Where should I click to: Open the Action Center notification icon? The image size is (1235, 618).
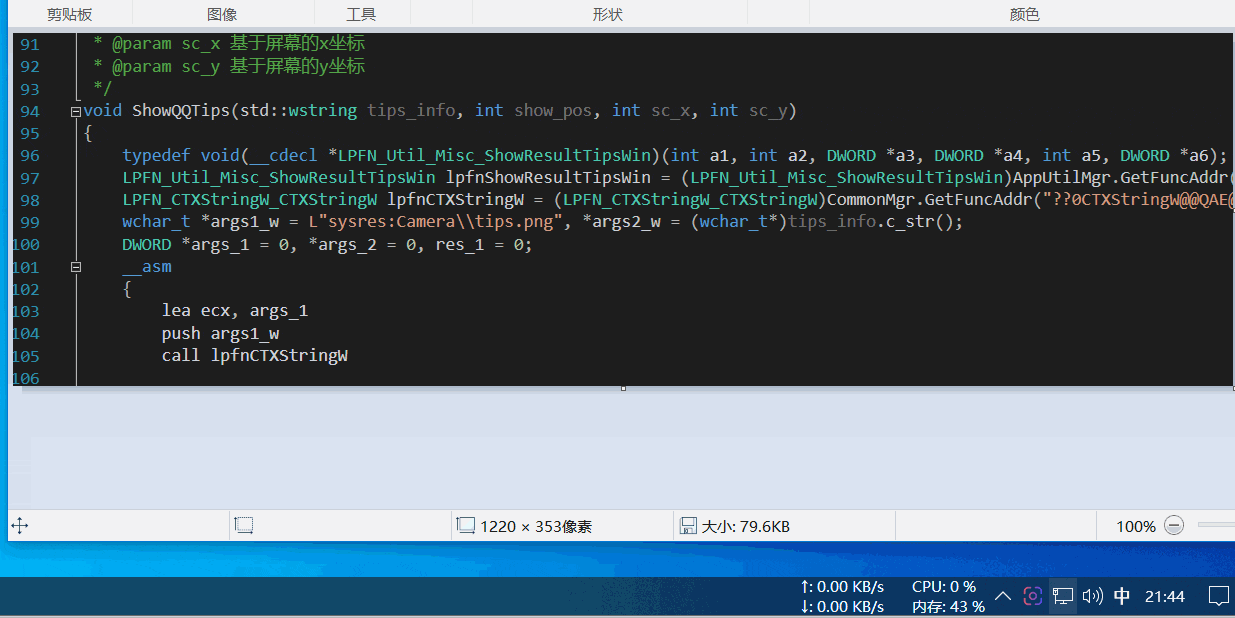pos(1218,595)
